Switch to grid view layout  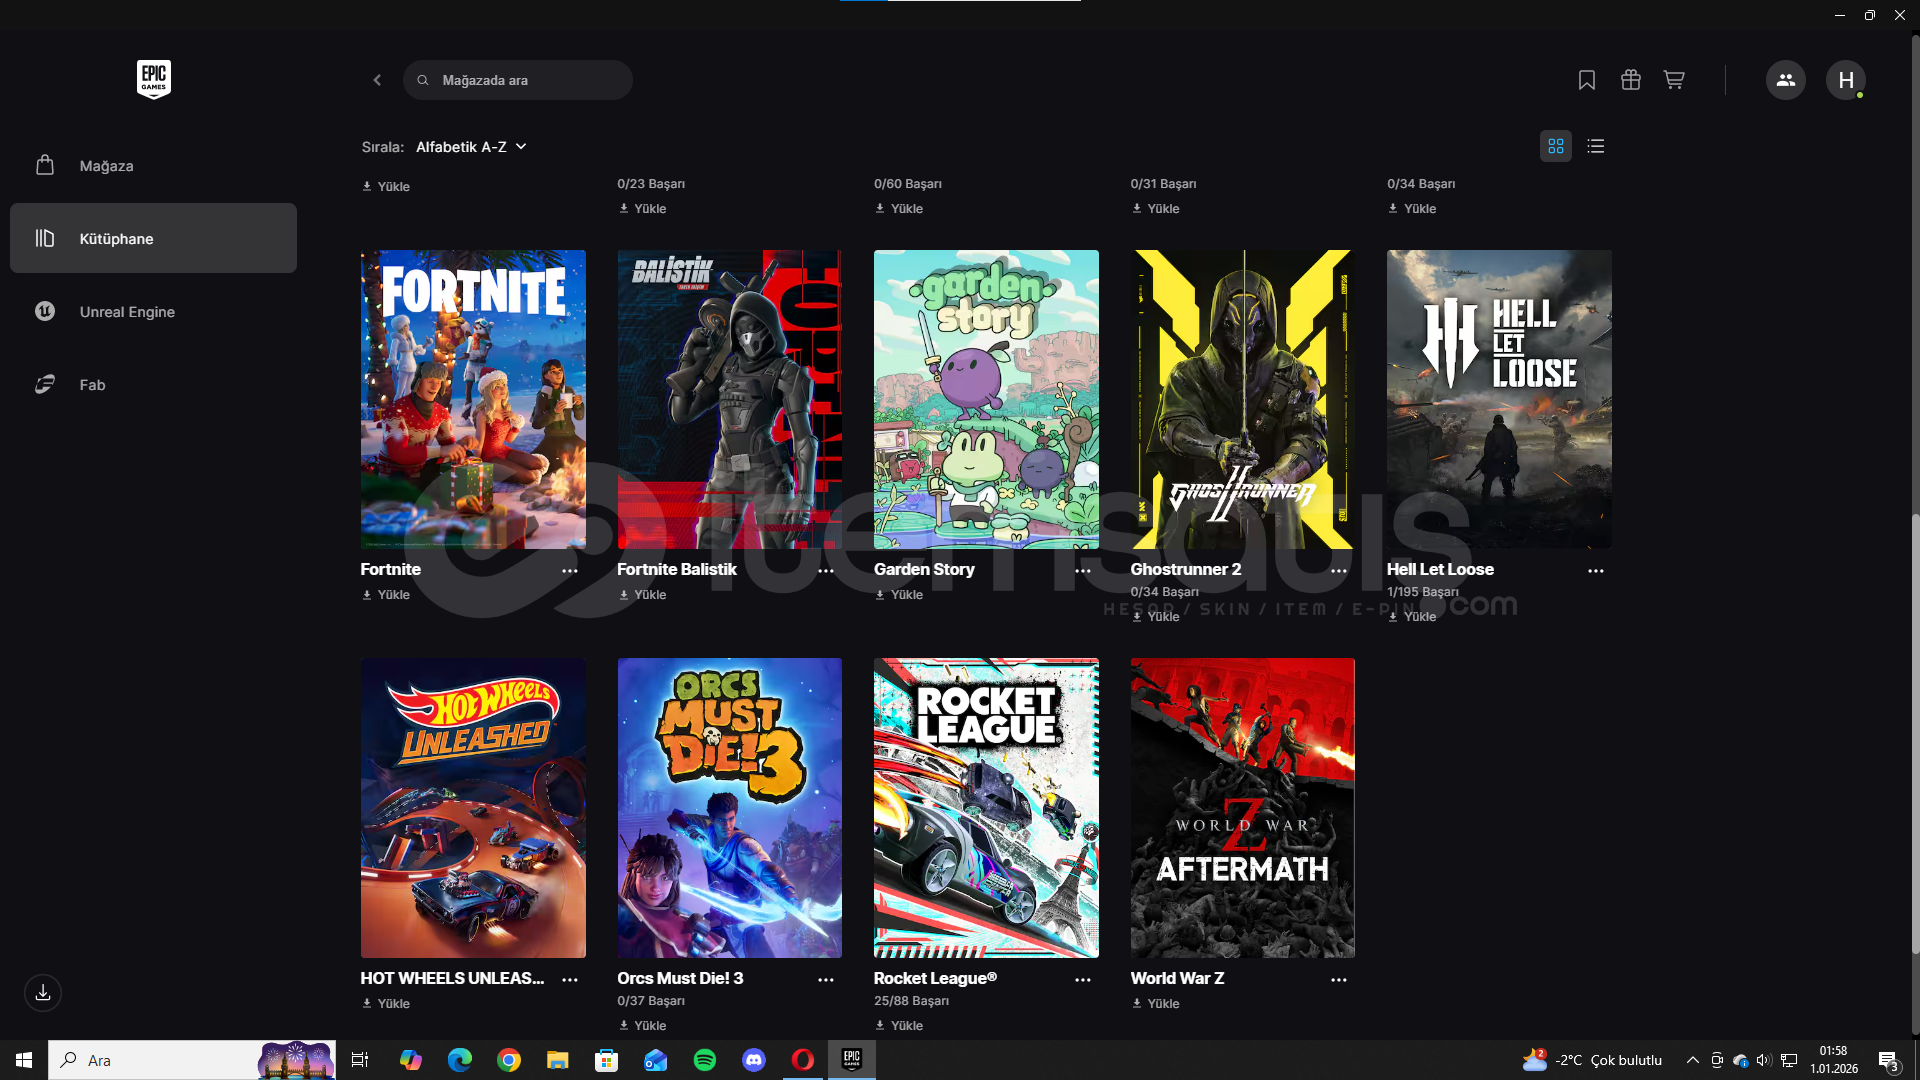pos(1555,146)
